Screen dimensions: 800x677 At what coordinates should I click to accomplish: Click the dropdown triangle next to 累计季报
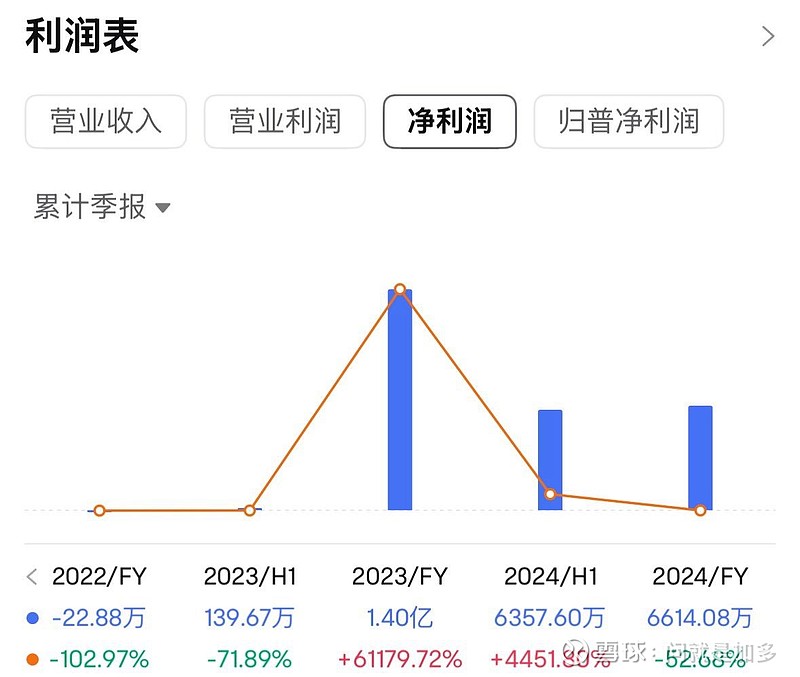[x=163, y=208]
